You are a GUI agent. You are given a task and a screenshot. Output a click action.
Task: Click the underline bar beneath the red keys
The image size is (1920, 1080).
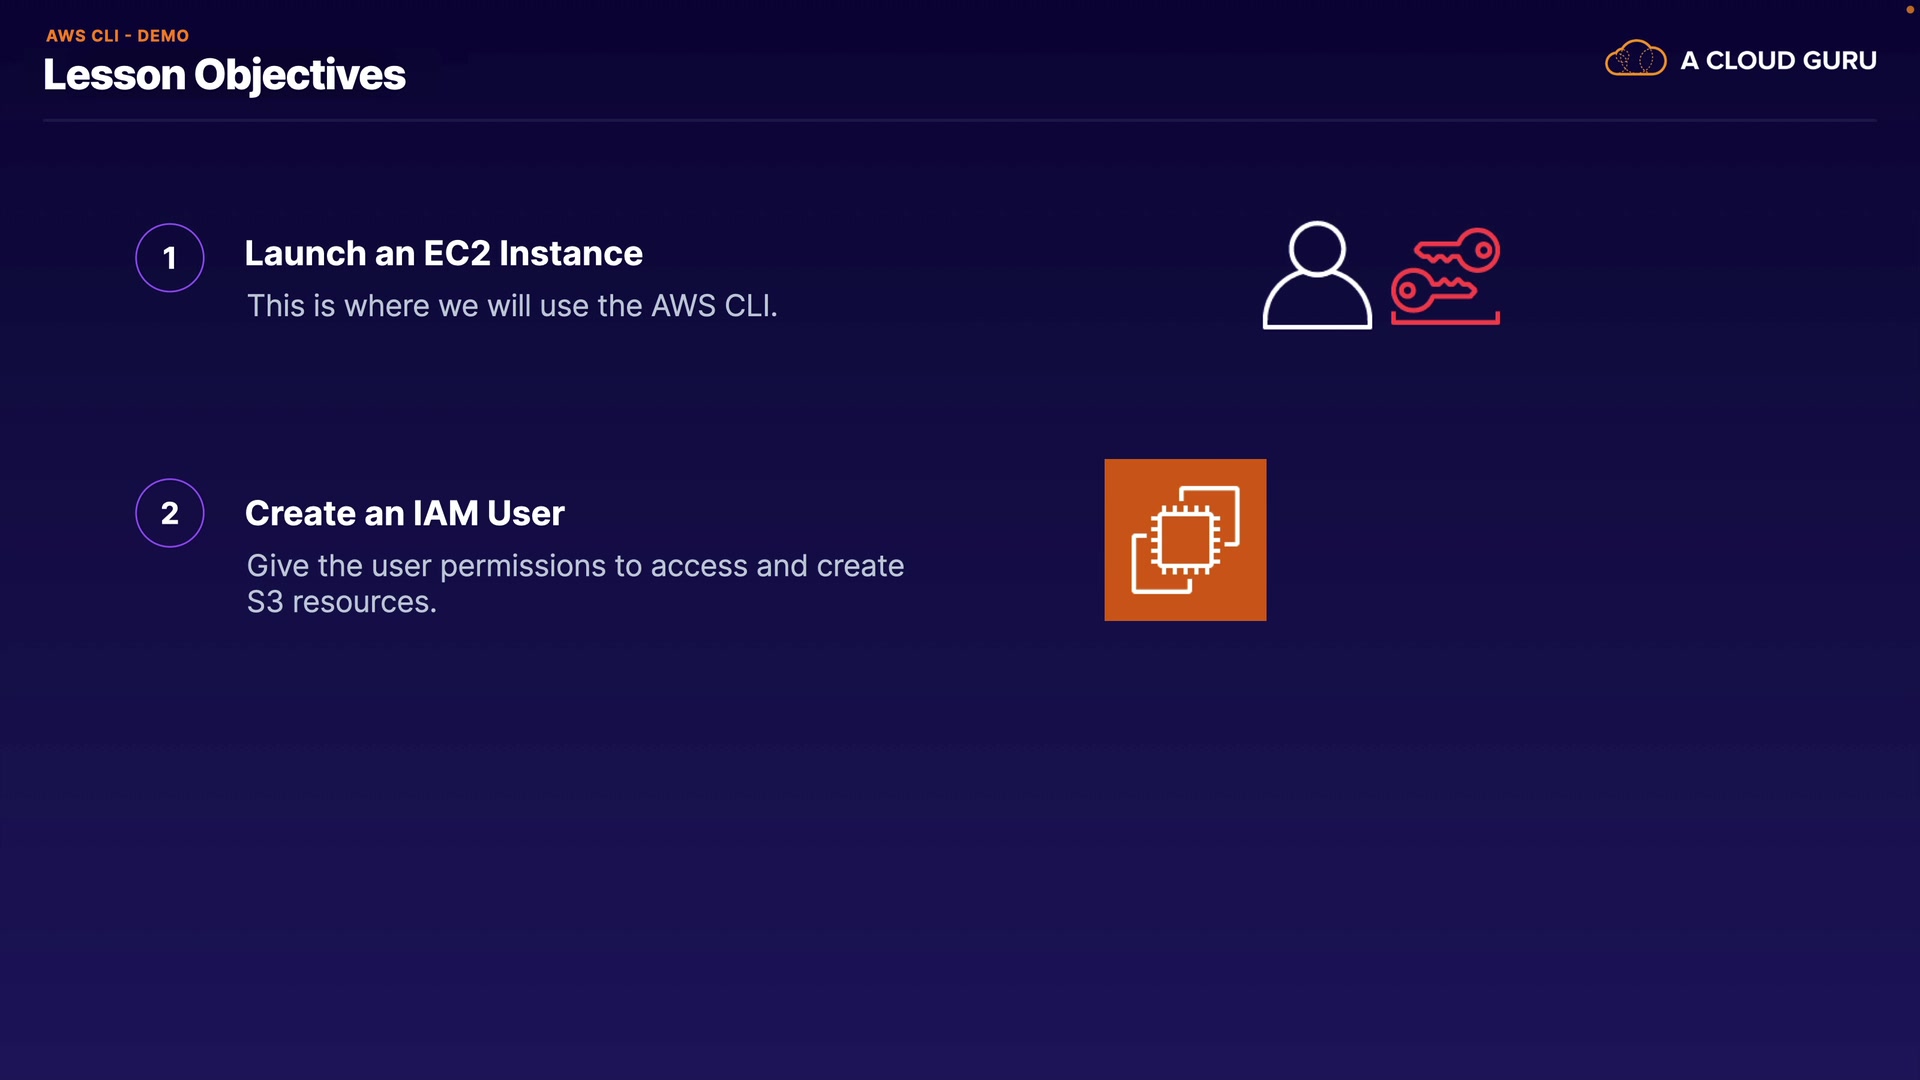tap(1445, 321)
